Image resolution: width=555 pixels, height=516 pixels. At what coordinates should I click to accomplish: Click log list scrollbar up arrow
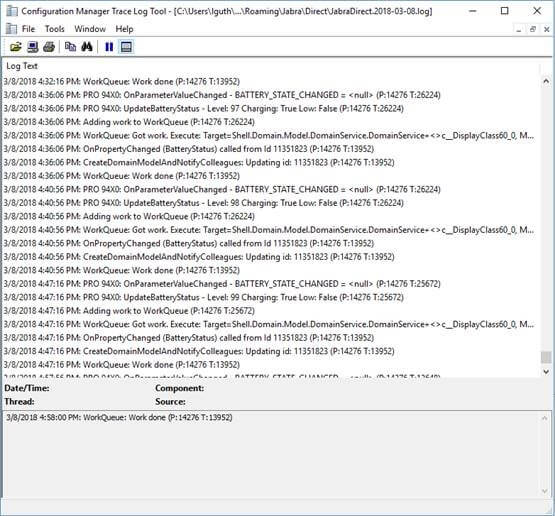(x=546, y=81)
